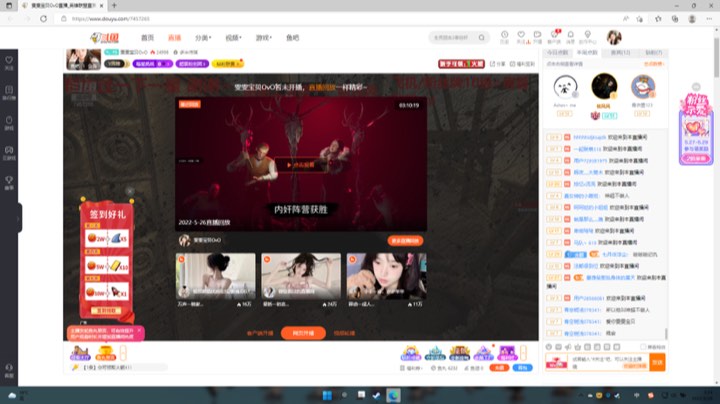Click the browser address bar
This screenshot has height=404, width=720.
[340, 19]
